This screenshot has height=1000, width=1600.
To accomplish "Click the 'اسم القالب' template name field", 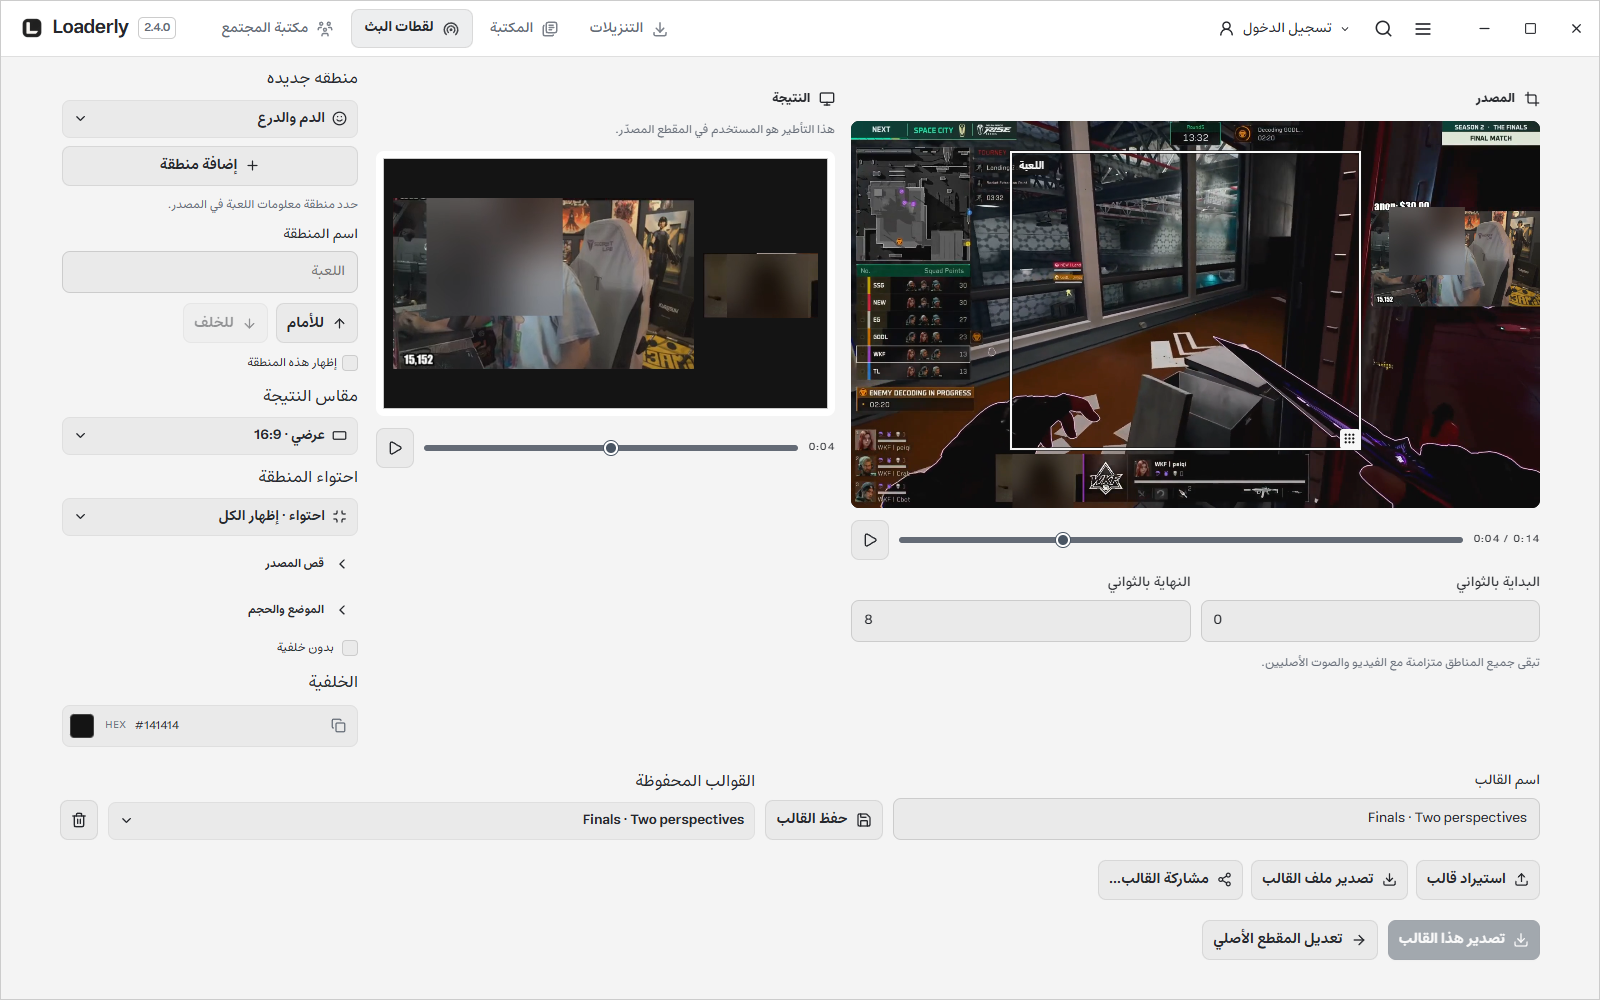I will click(x=1216, y=819).
